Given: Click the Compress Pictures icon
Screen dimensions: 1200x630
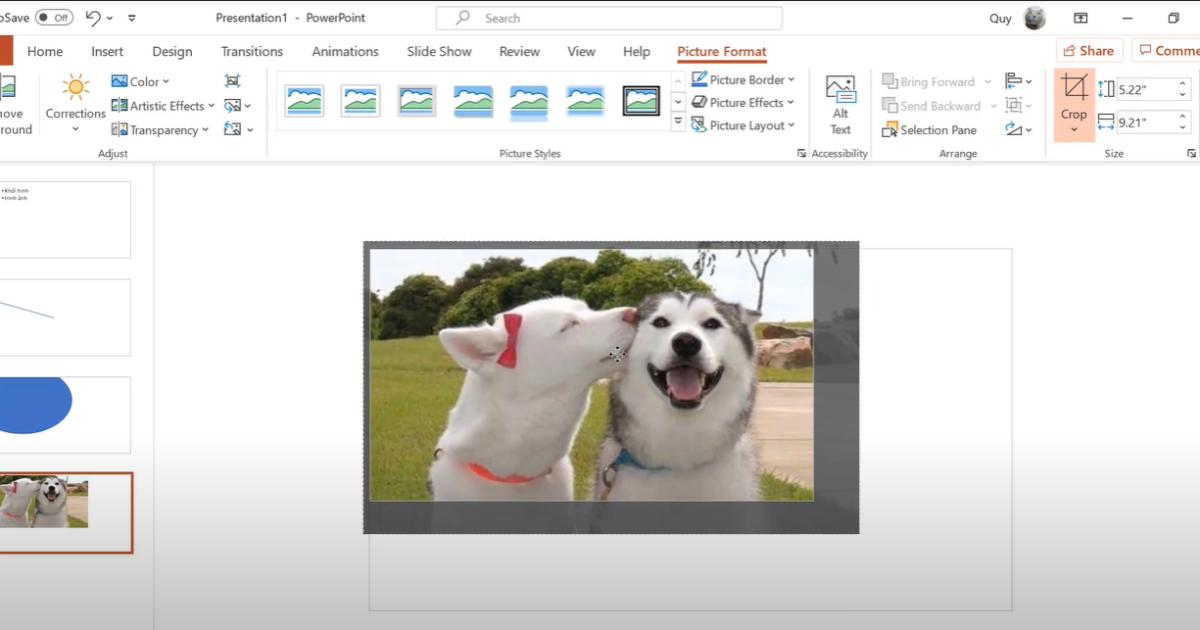Looking at the screenshot, I should tap(233, 81).
